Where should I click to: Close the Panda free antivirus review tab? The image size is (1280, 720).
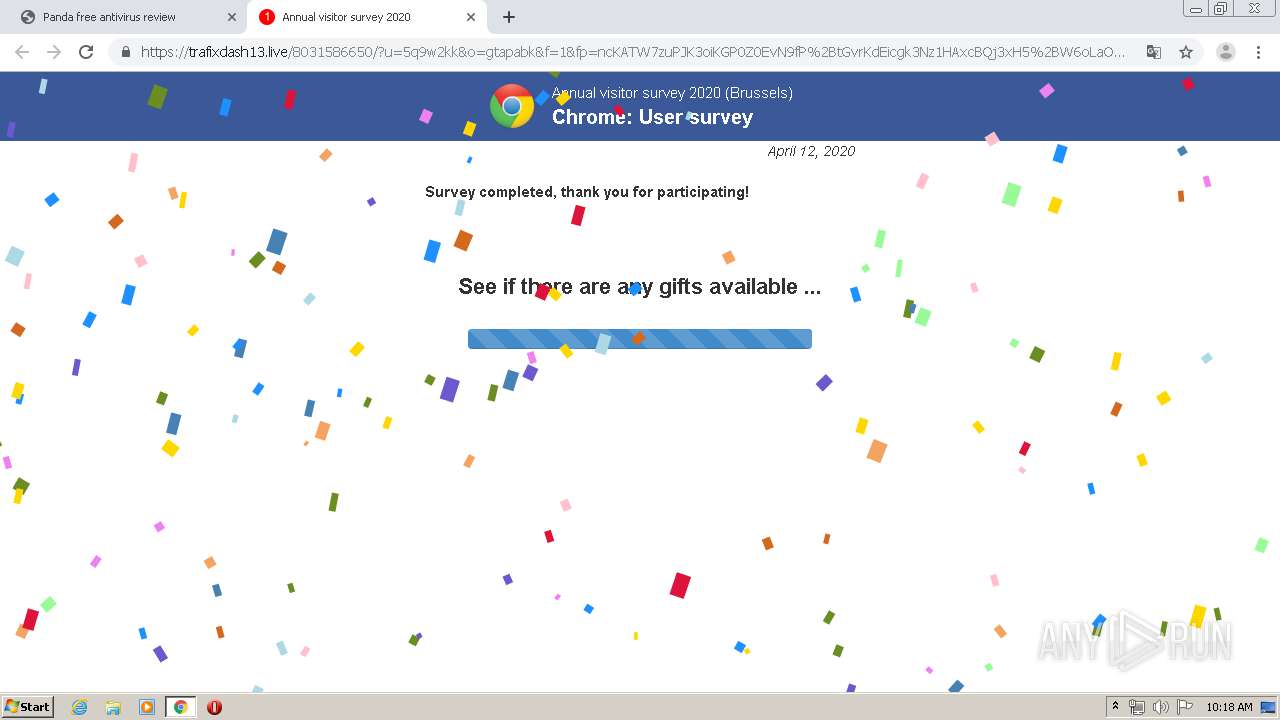(232, 17)
